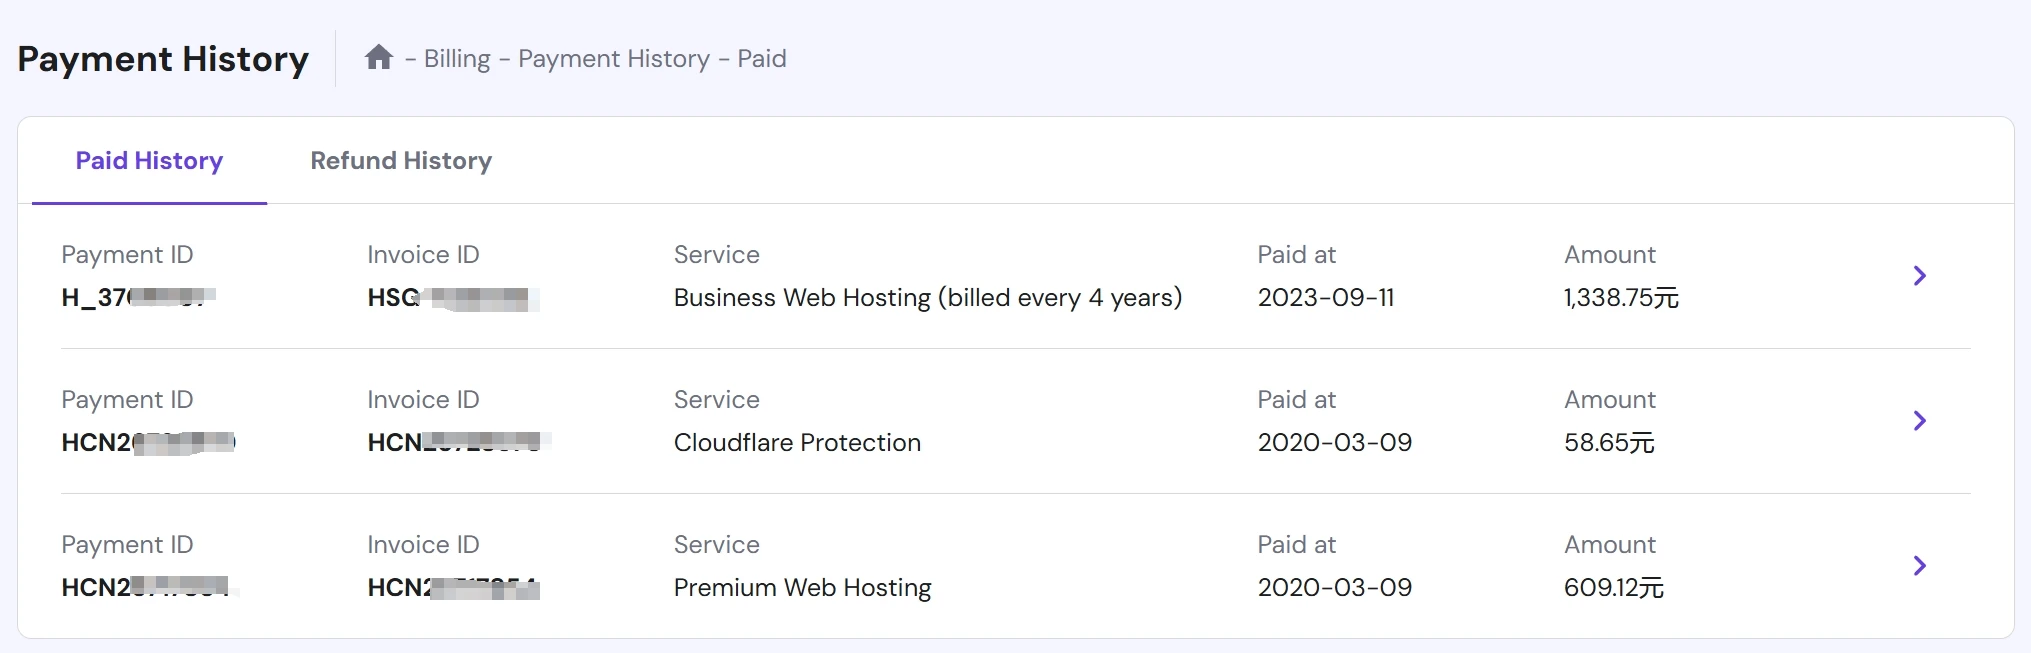Select the 1,338.75元 amount

pos(1621,298)
